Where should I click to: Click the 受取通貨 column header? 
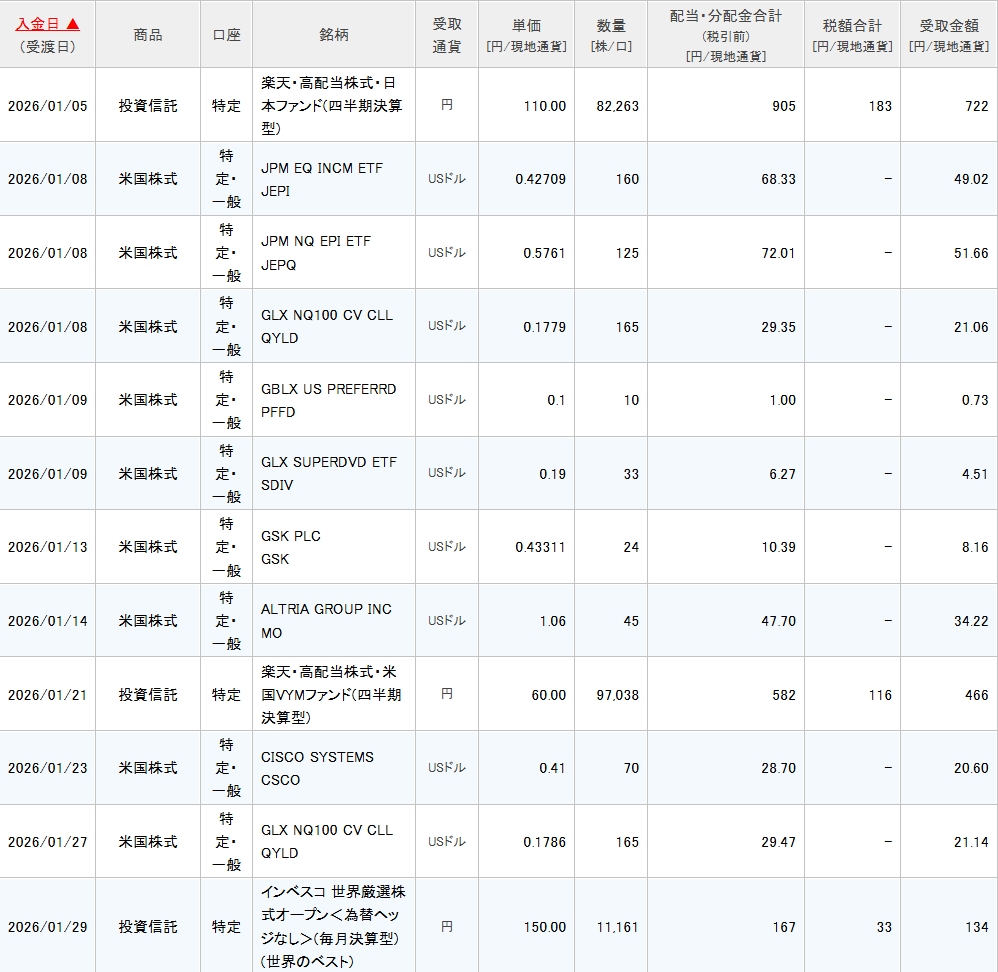tap(447, 35)
